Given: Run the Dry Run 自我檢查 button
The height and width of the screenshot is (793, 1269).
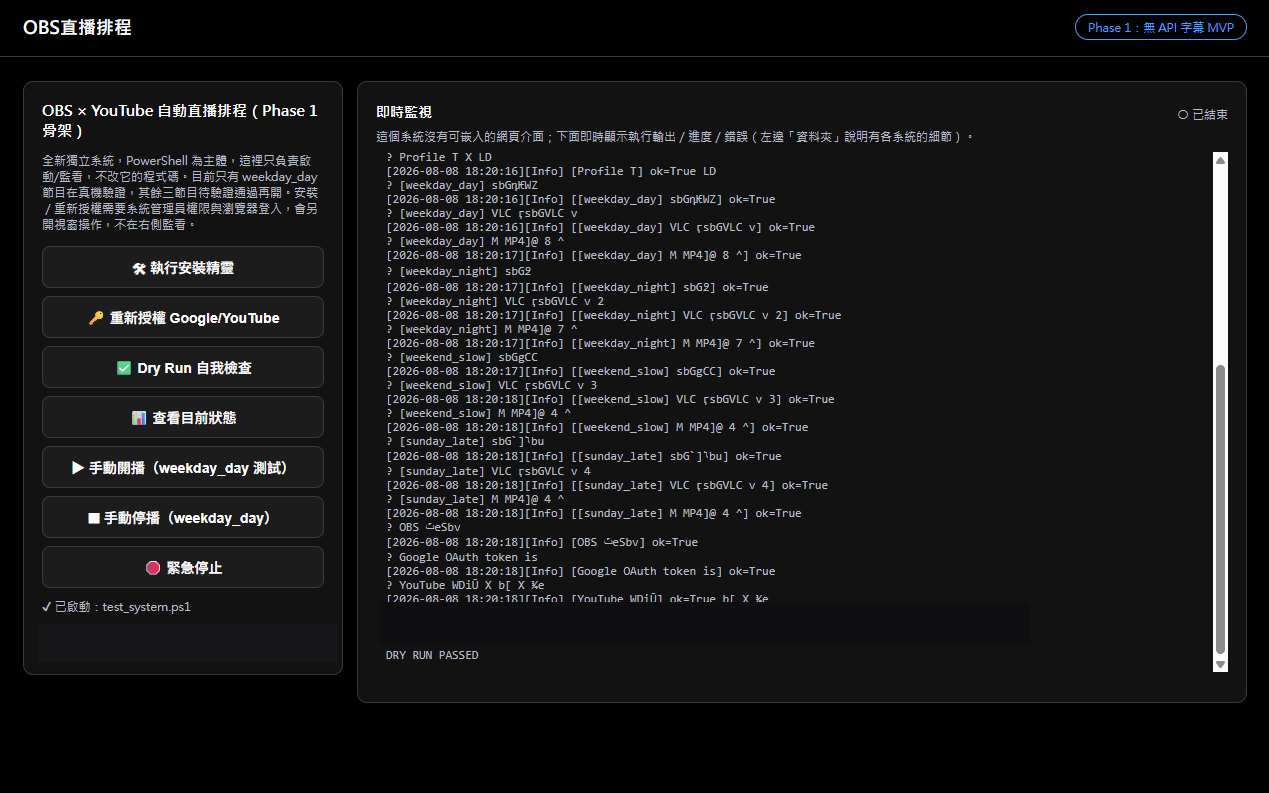Looking at the screenshot, I should 183,367.
